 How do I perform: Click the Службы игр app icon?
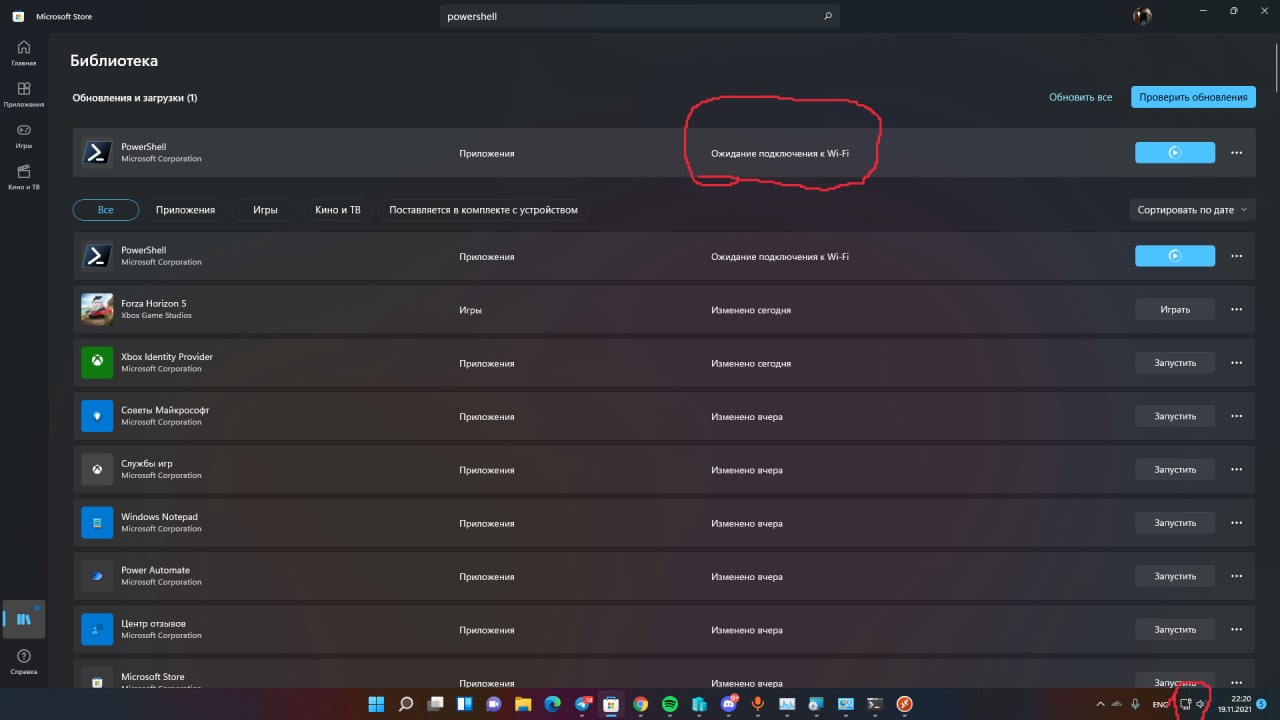[x=97, y=469]
